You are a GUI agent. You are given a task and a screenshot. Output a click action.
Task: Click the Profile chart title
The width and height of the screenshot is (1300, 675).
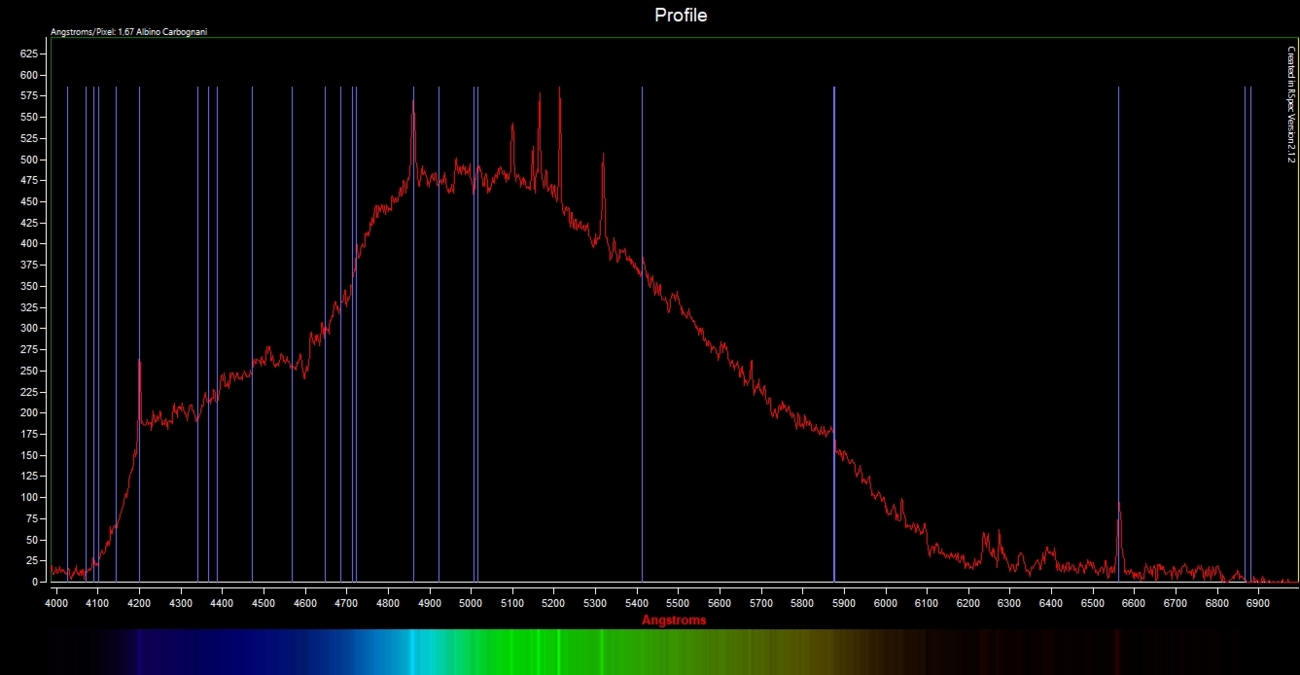coord(680,15)
